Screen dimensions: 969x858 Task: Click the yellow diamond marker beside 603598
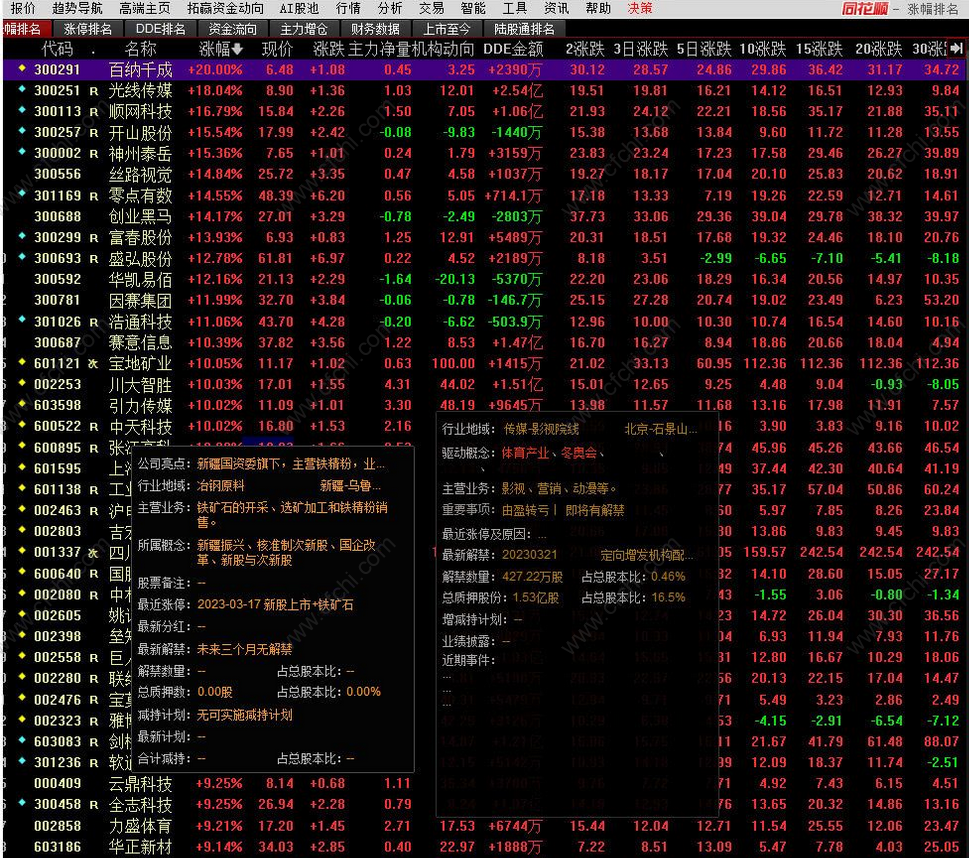click(x=22, y=404)
